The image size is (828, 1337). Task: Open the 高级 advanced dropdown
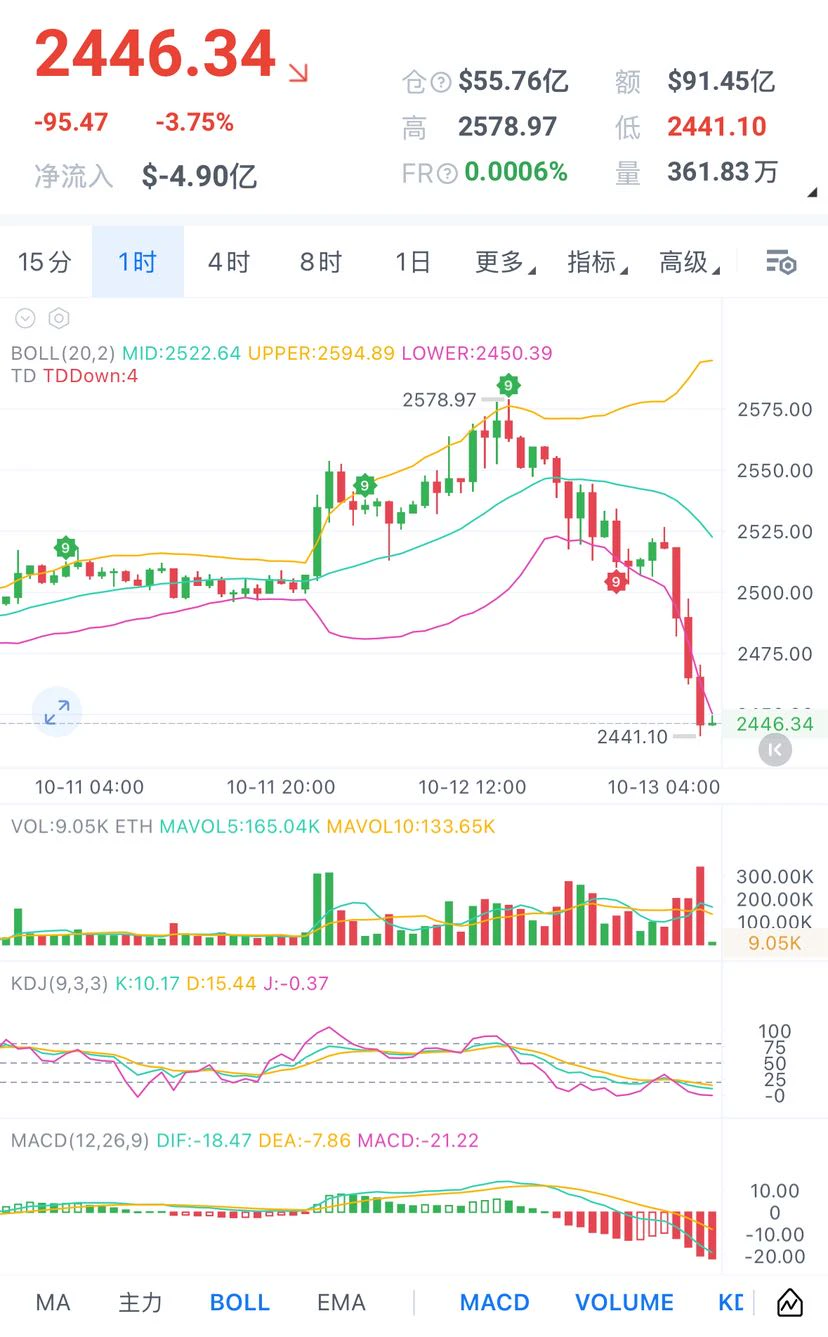point(689,262)
